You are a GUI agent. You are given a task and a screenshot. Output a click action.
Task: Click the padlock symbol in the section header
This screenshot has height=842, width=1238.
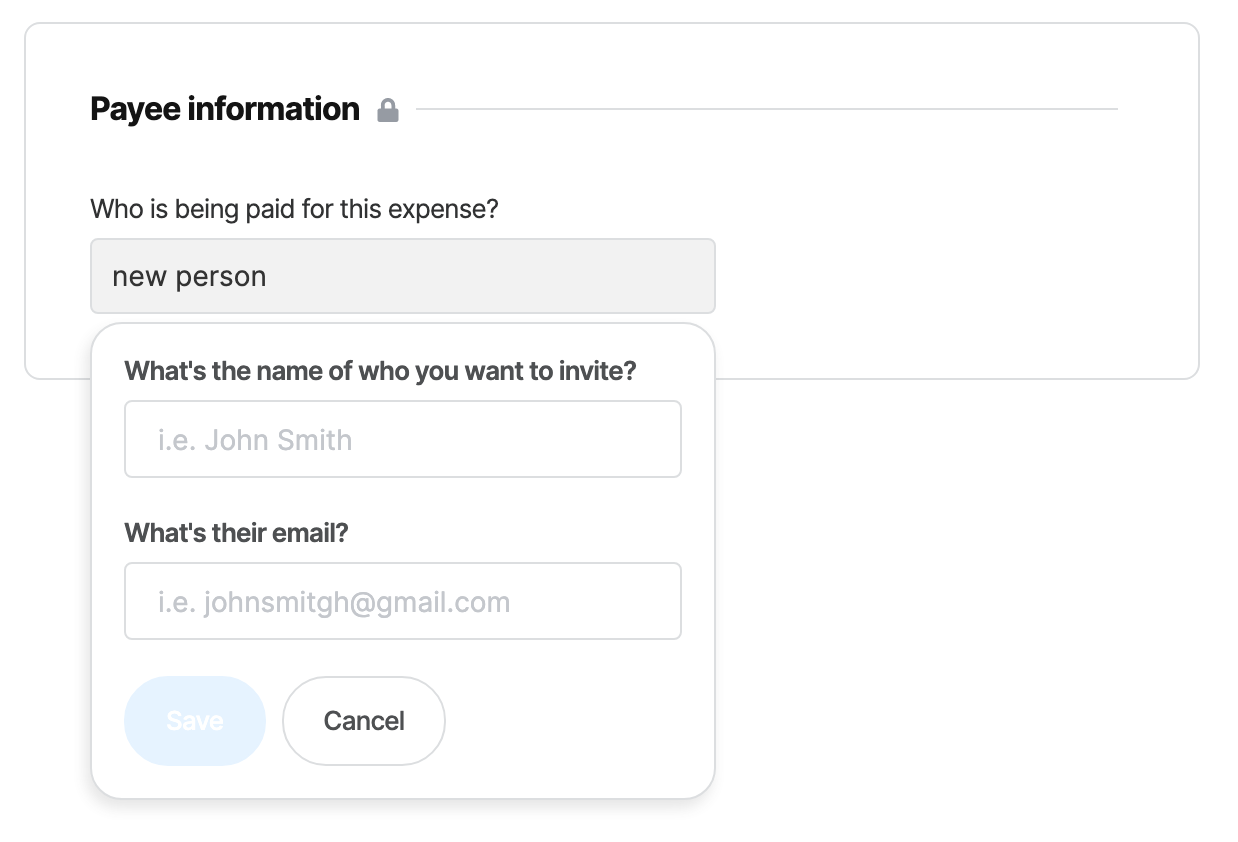[x=388, y=110]
